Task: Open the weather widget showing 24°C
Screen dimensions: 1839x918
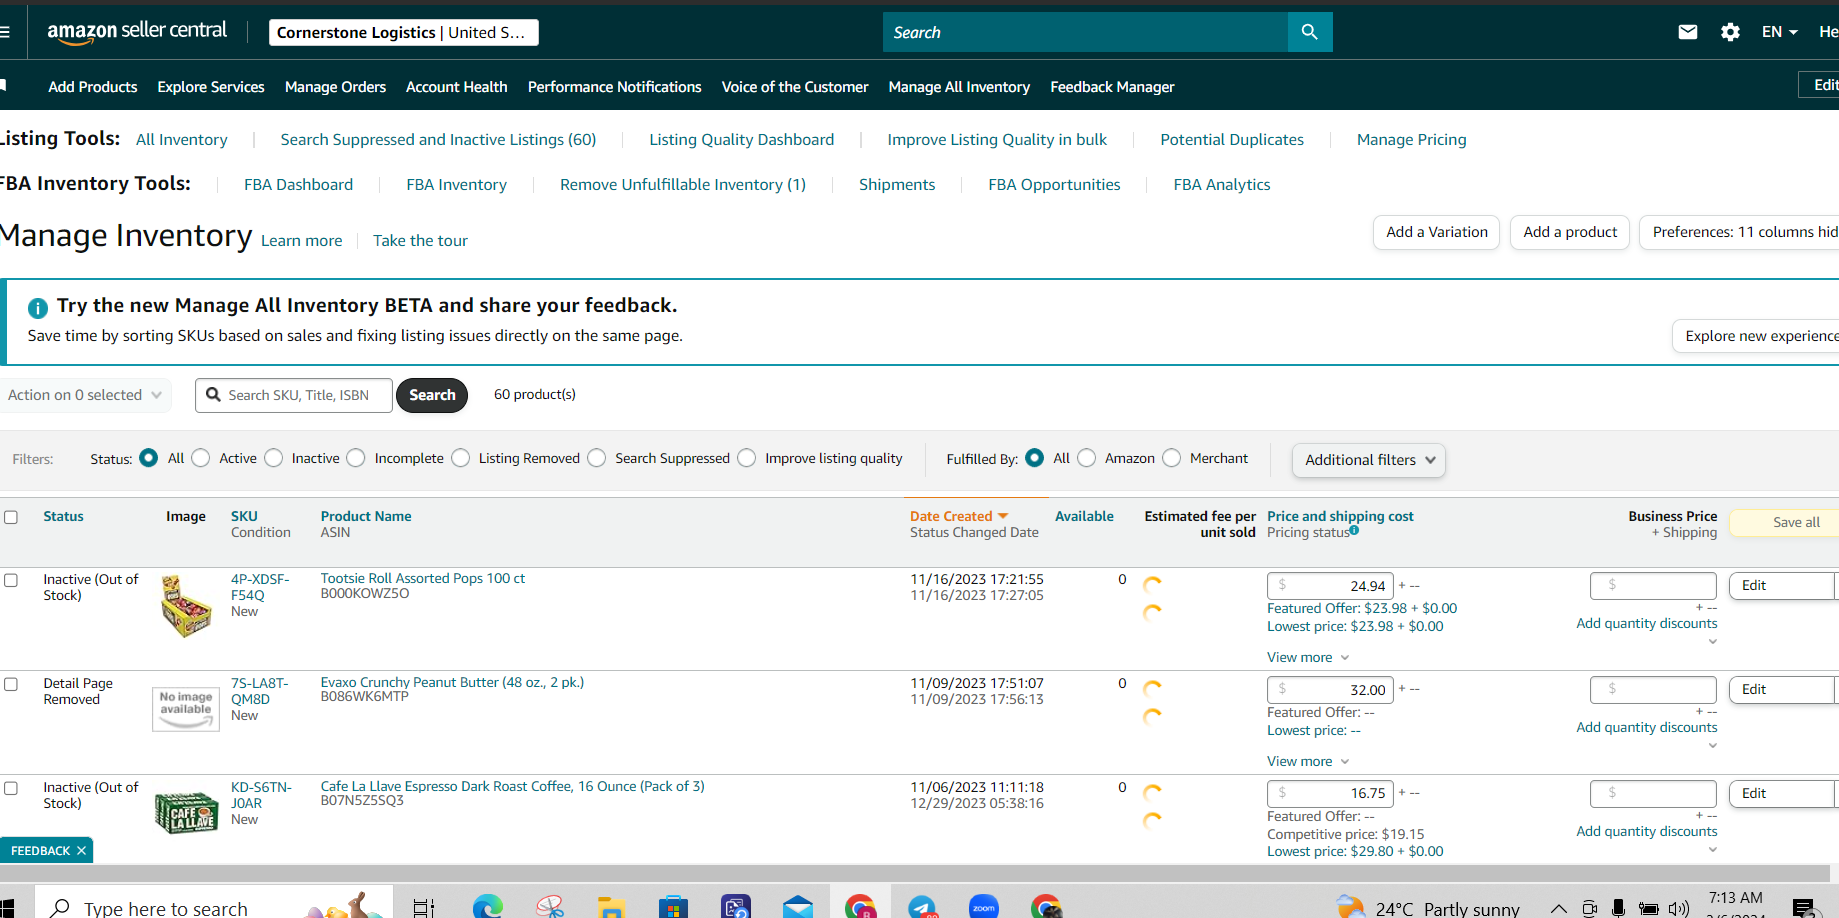Action: pyautogui.click(x=1428, y=907)
